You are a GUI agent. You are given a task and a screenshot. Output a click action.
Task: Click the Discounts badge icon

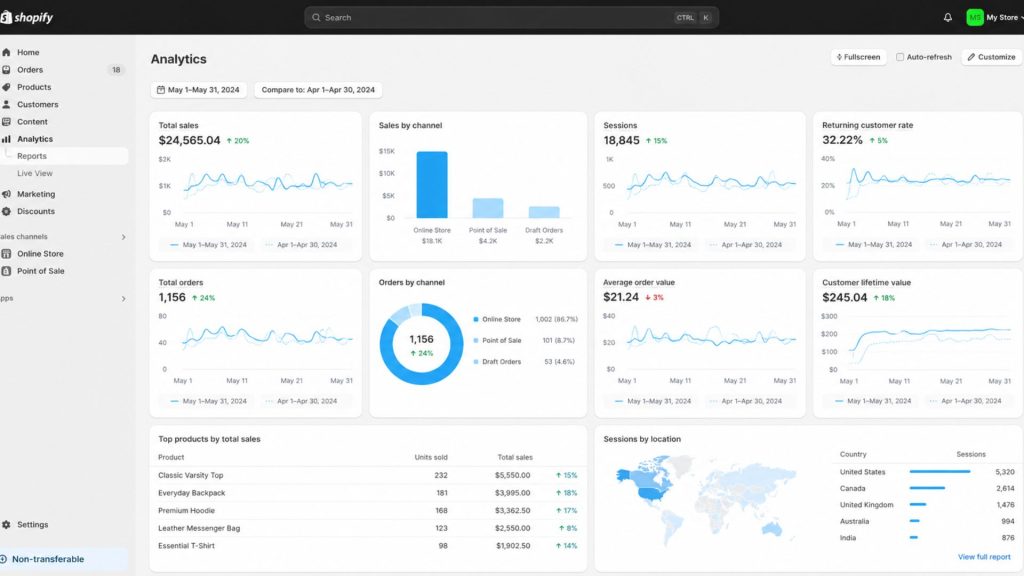tap(7, 212)
